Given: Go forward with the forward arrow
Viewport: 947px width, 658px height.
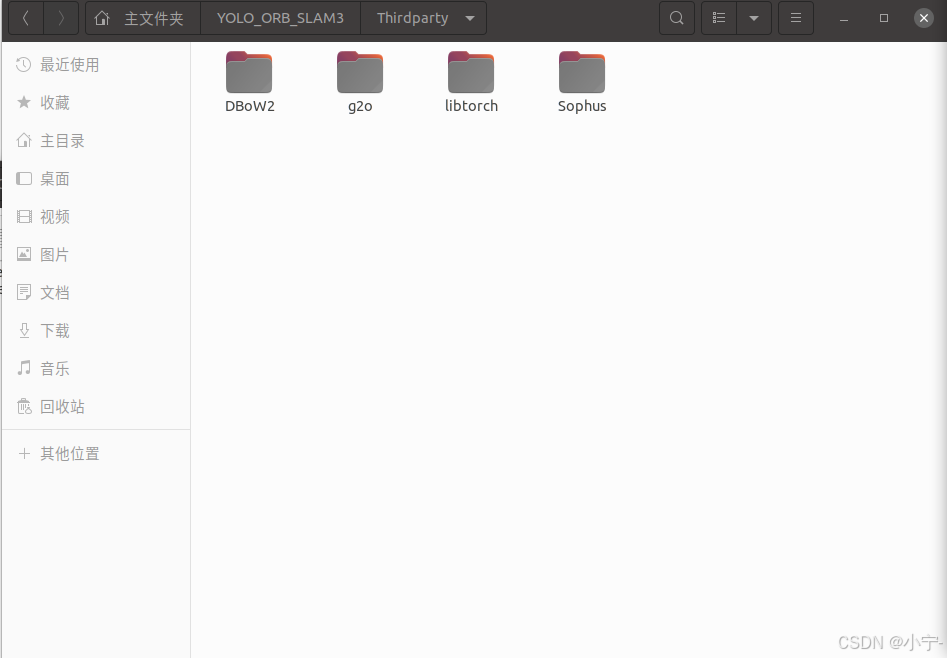Looking at the screenshot, I should click(61, 18).
